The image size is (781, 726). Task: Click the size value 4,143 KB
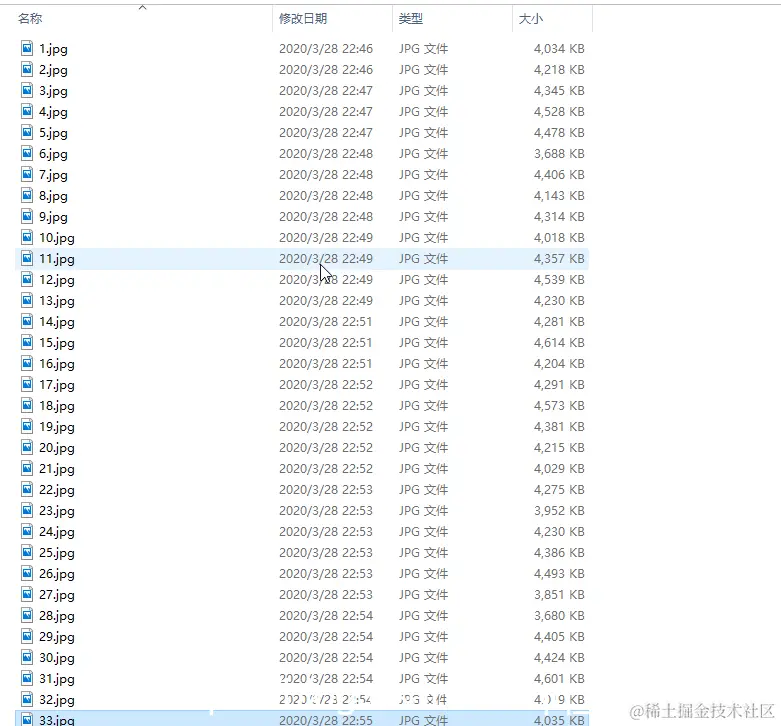[559, 196]
